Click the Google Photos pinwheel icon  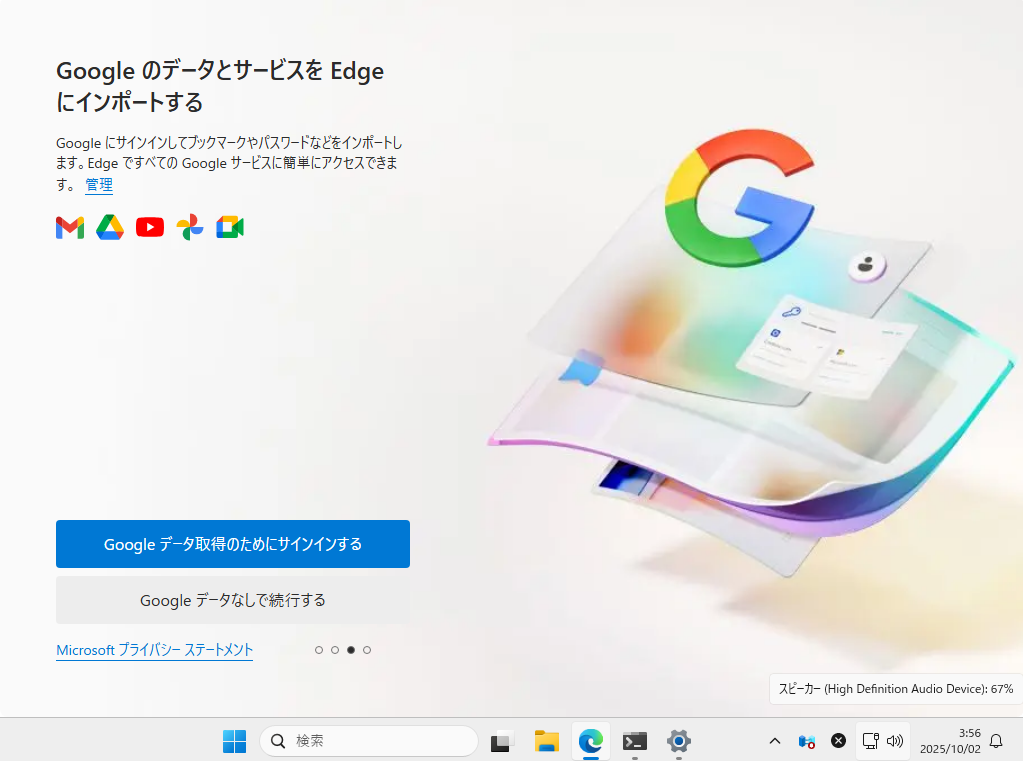pos(190,228)
